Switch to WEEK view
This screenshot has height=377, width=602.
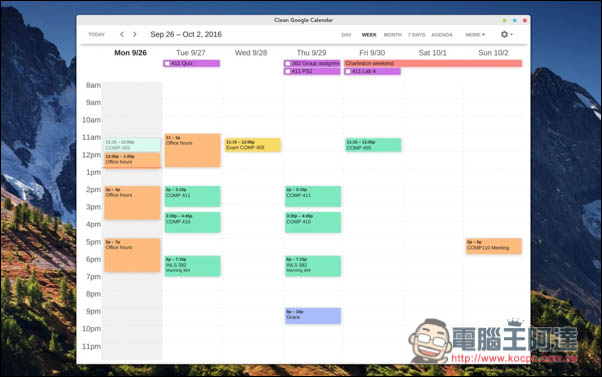tap(369, 35)
